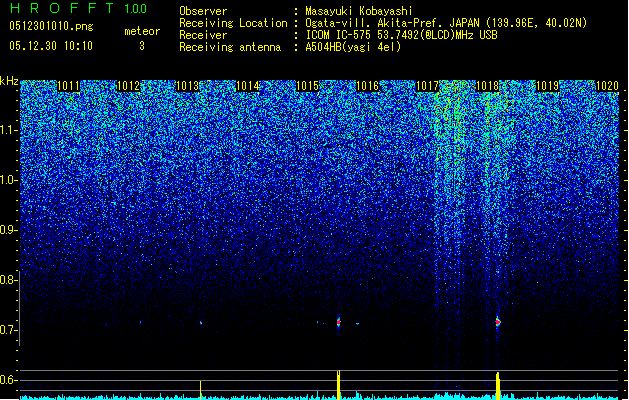Viewport: 629px width, 400px height.
Task: Click the 0.7 frequency axis label
Action: click(8, 330)
